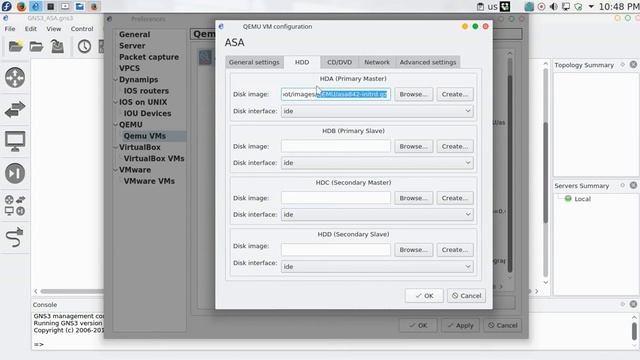Browse for HDD disk image

pyautogui.click(x=413, y=250)
